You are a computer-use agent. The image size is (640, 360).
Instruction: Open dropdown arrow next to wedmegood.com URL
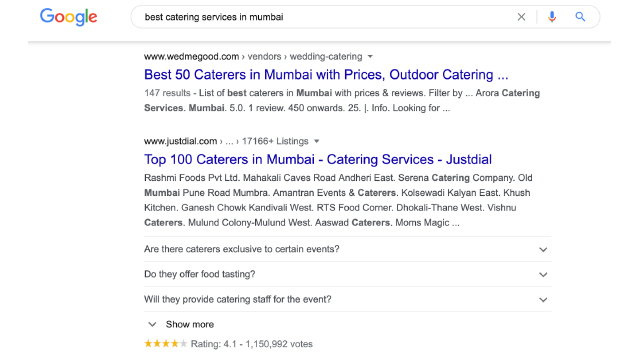click(370, 57)
